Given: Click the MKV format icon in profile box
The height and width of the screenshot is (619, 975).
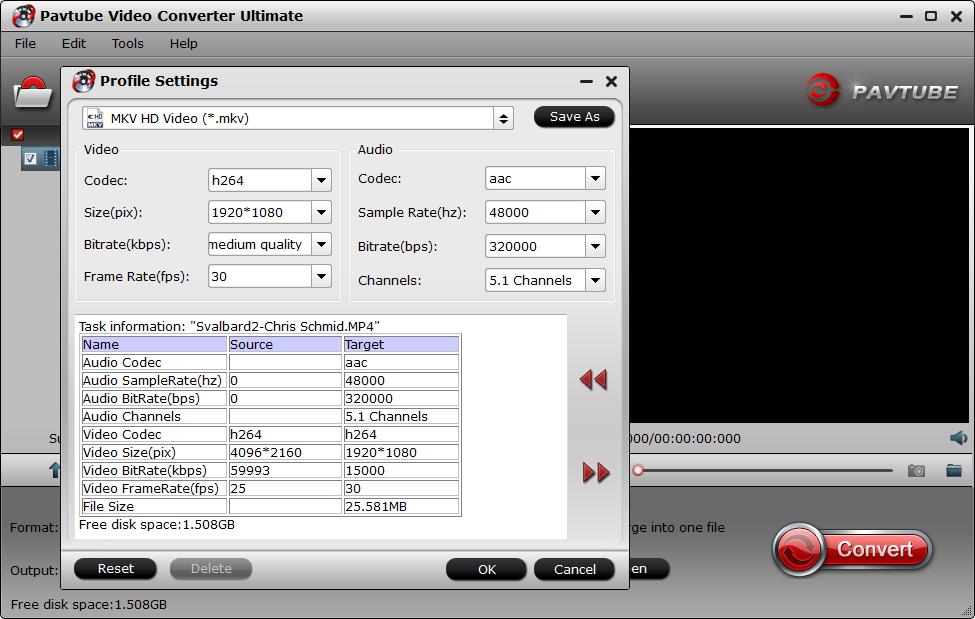Looking at the screenshot, I should coord(95,118).
